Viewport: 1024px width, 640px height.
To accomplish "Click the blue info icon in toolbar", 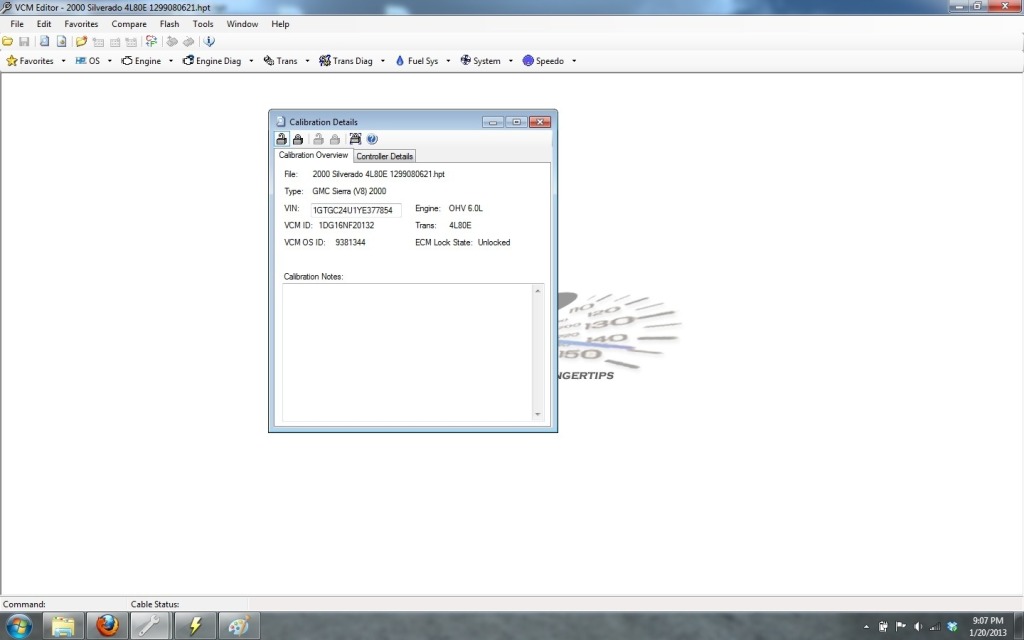I will 209,41.
